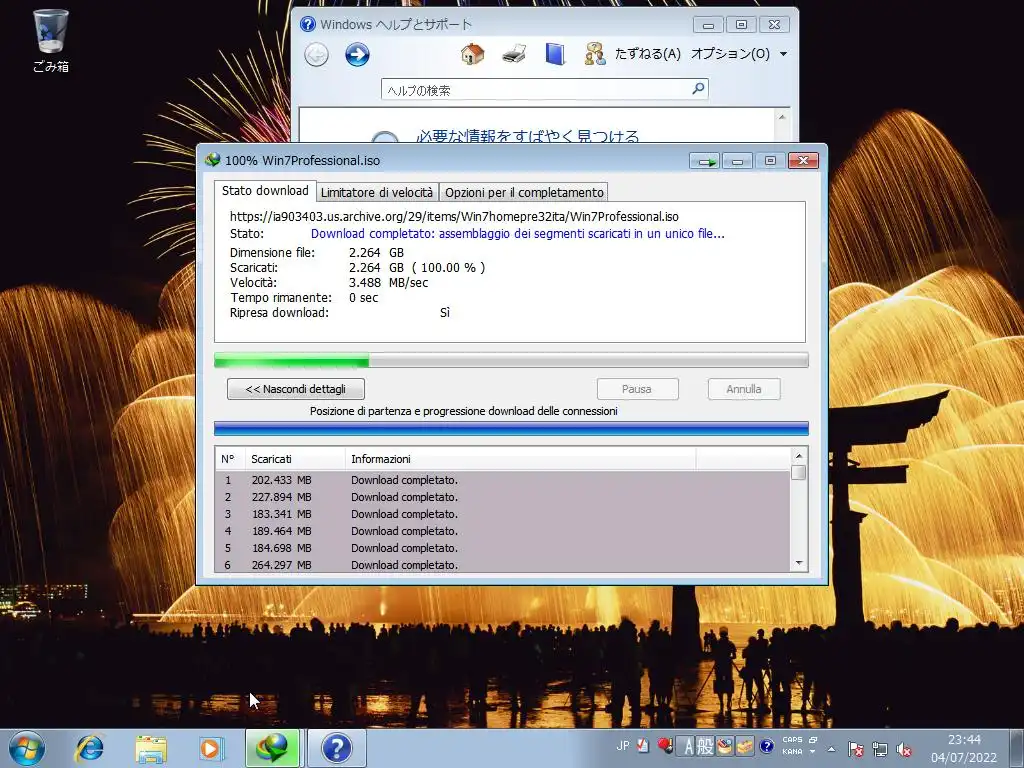Open the Help home page icon
The height and width of the screenshot is (768, 1024).
tap(472, 54)
